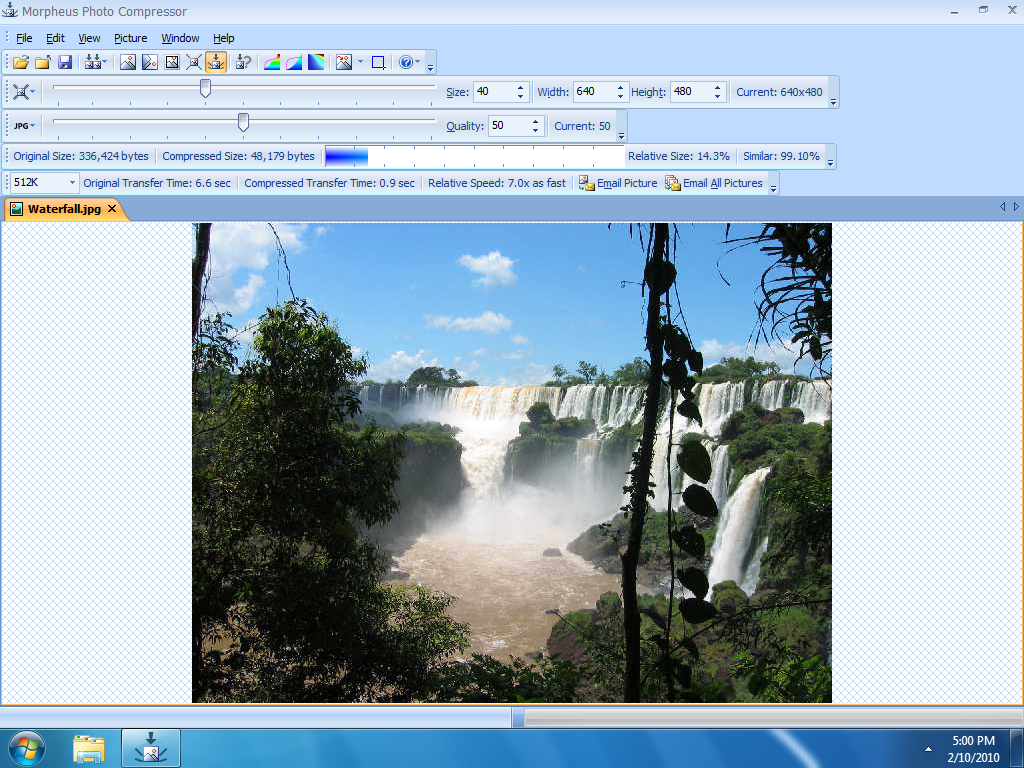This screenshot has height=768, width=1024.
Task: Click the rainbow curve adjustment icon
Action: pos(272,62)
